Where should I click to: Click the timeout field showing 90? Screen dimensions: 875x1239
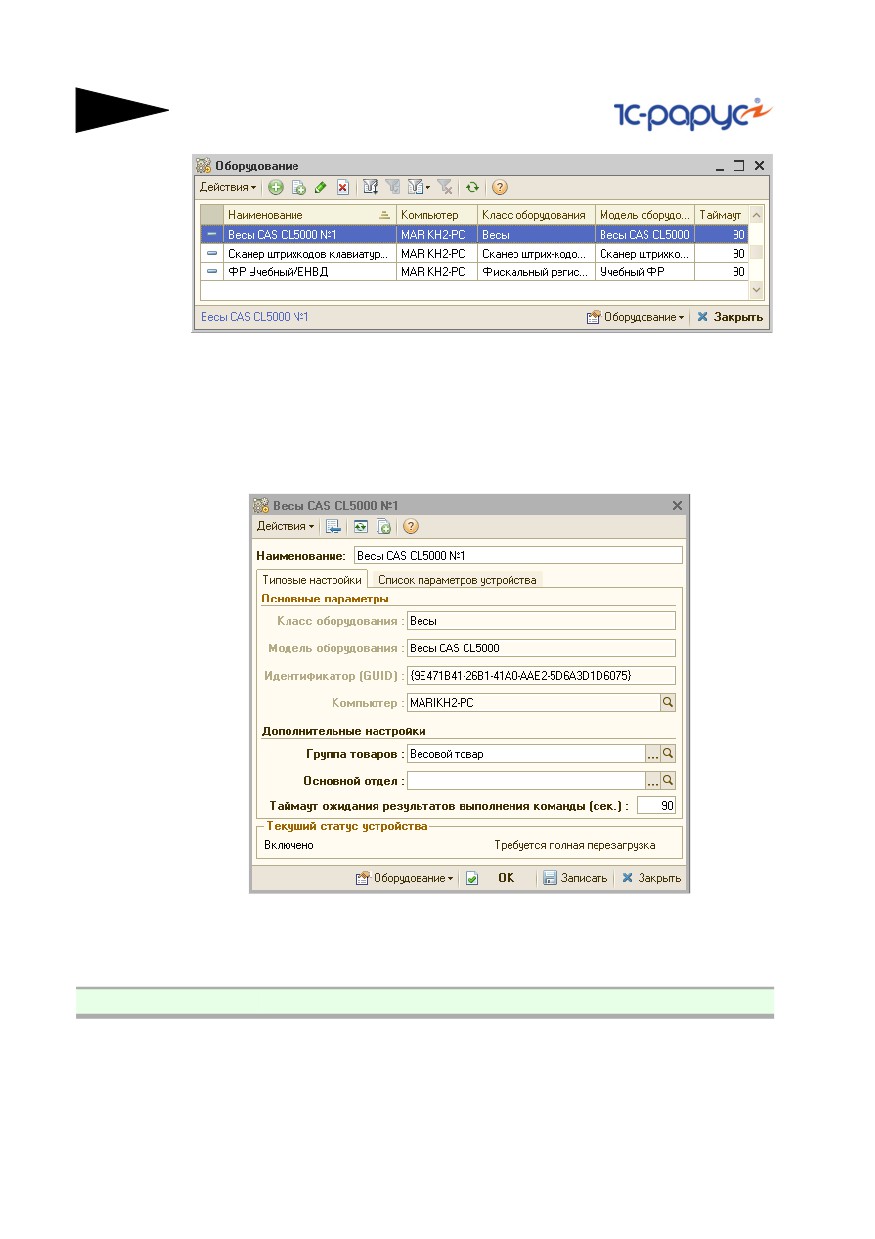pyautogui.click(x=657, y=806)
